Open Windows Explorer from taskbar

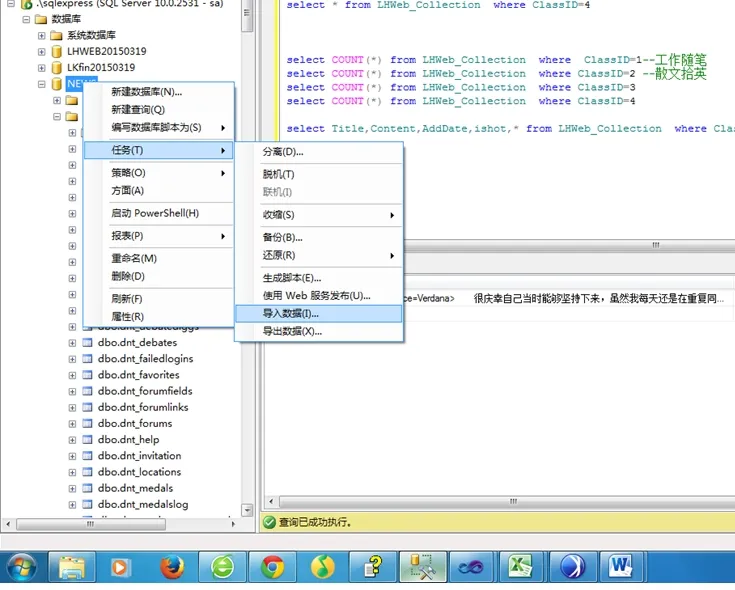[71, 568]
